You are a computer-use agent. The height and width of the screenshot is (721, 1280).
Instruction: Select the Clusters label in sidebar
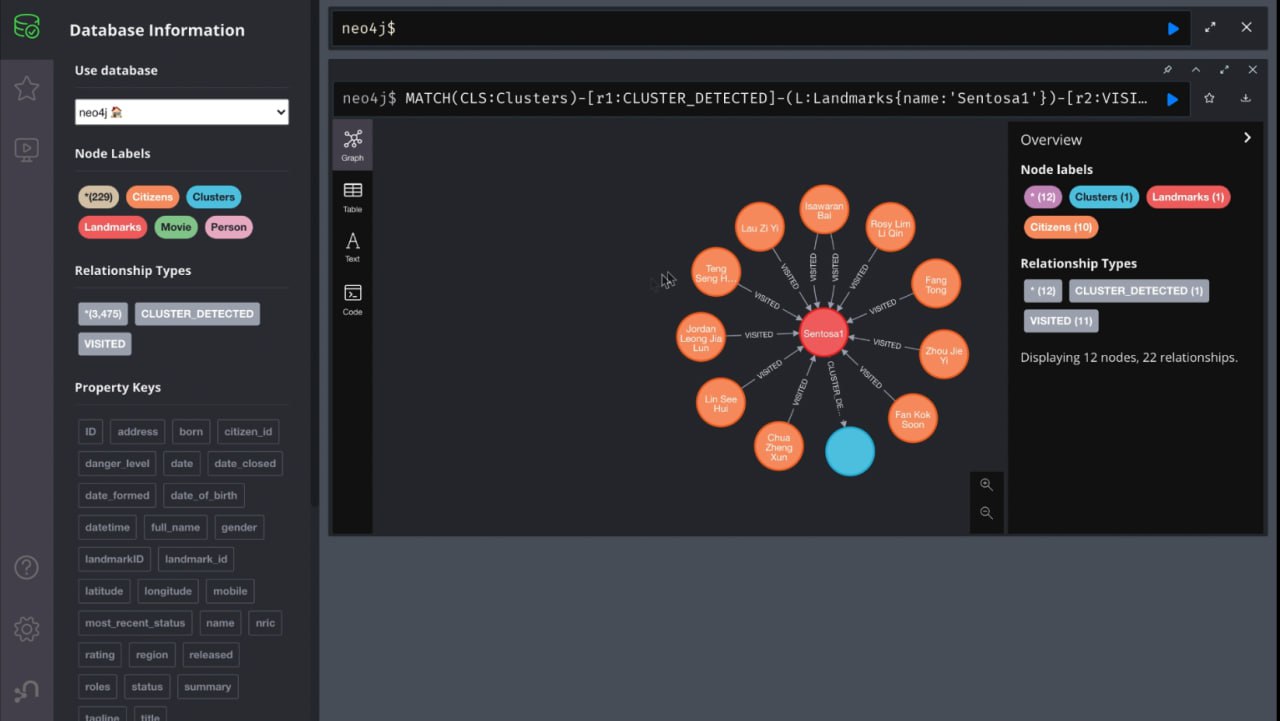(x=213, y=197)
